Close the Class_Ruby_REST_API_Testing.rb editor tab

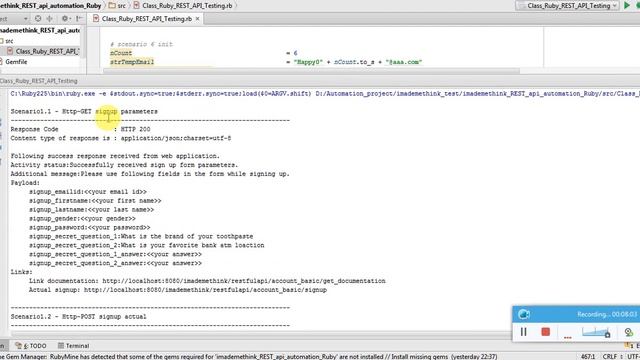click(x=198, y=19)
